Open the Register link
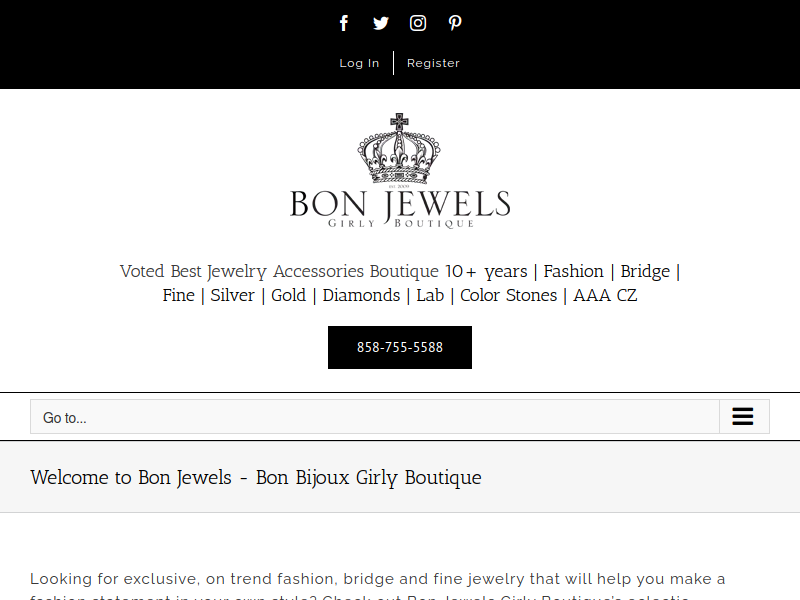The width and height of the screenshot is (800, 600). (x=433, y=63)
